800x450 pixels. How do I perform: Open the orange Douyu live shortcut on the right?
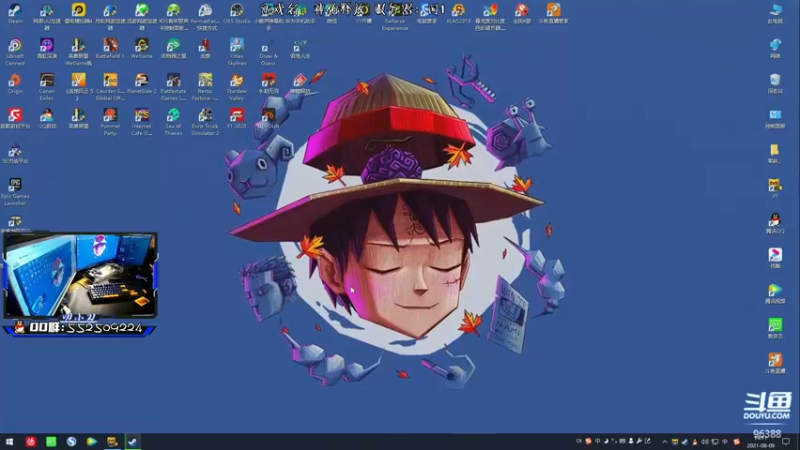pyautogui.click(x=775, y=363)
